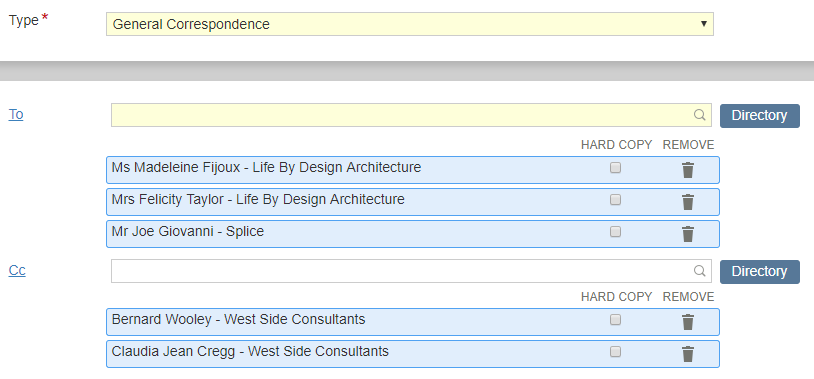Tick hard copy for Madeleine Fijoux
Screen dimensions: 814x379
coord(615,168)
